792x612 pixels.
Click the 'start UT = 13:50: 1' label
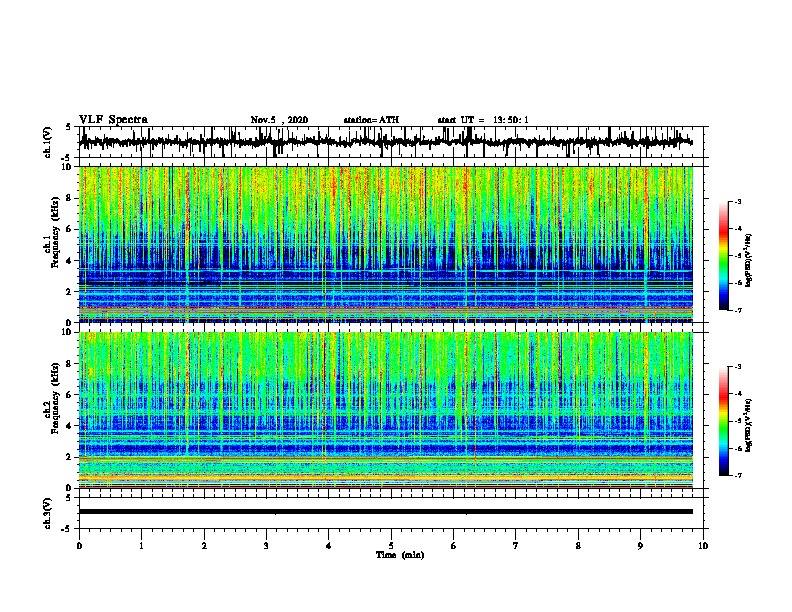pos(483,120)
